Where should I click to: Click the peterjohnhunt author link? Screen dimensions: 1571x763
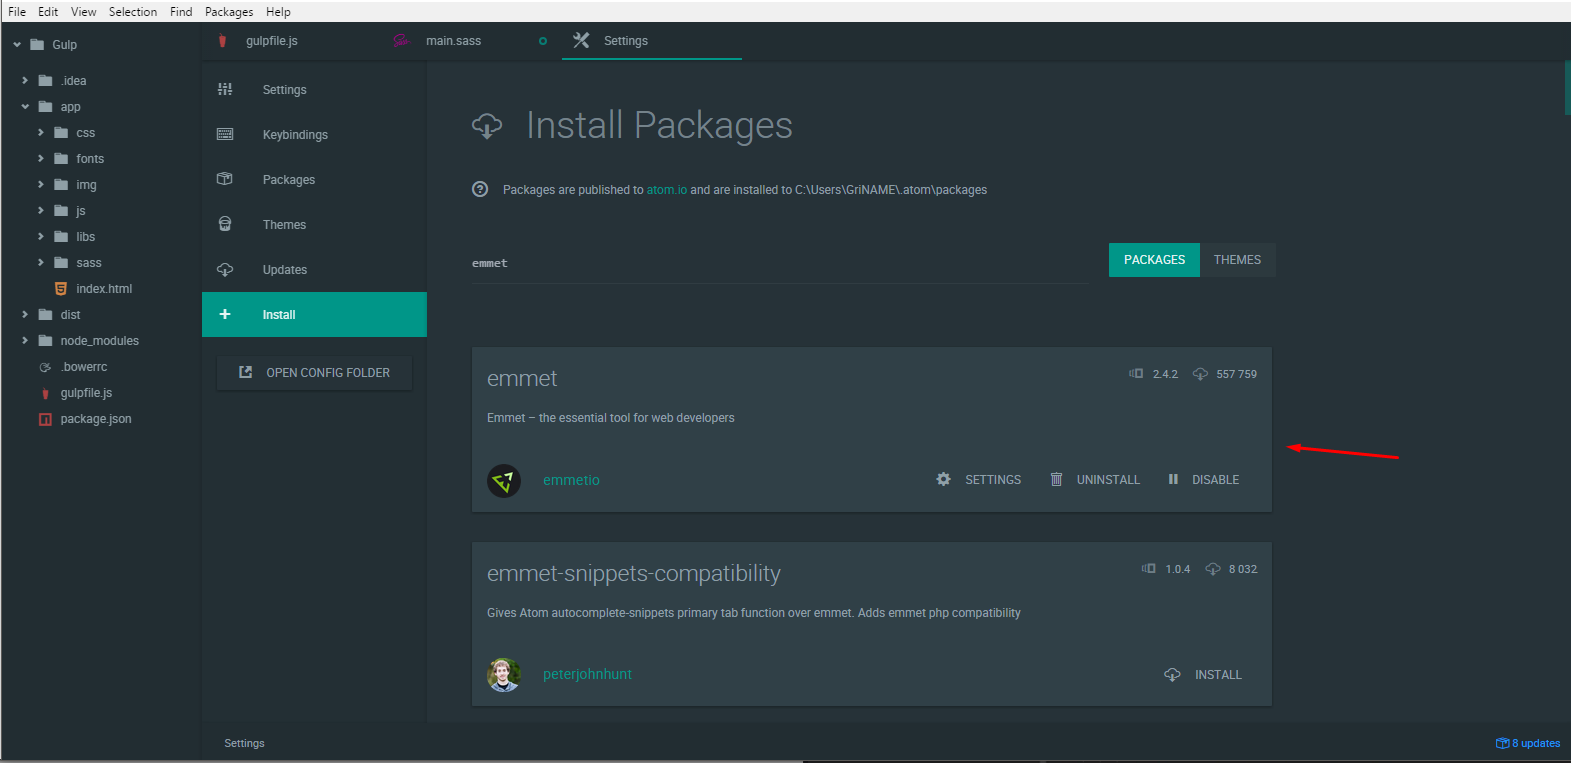[x=587, y=675]
